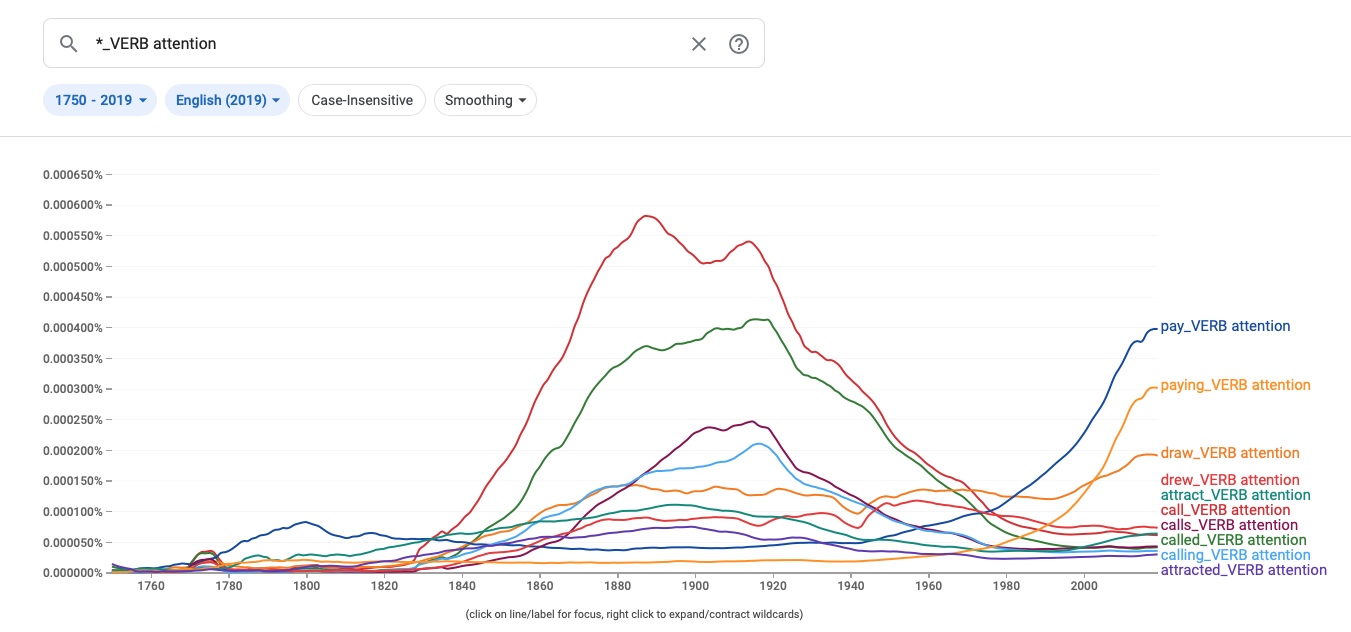Click the red call_VERB line at its peak
This screenshot has height=632, width=1351.
(x=646, y=216)
